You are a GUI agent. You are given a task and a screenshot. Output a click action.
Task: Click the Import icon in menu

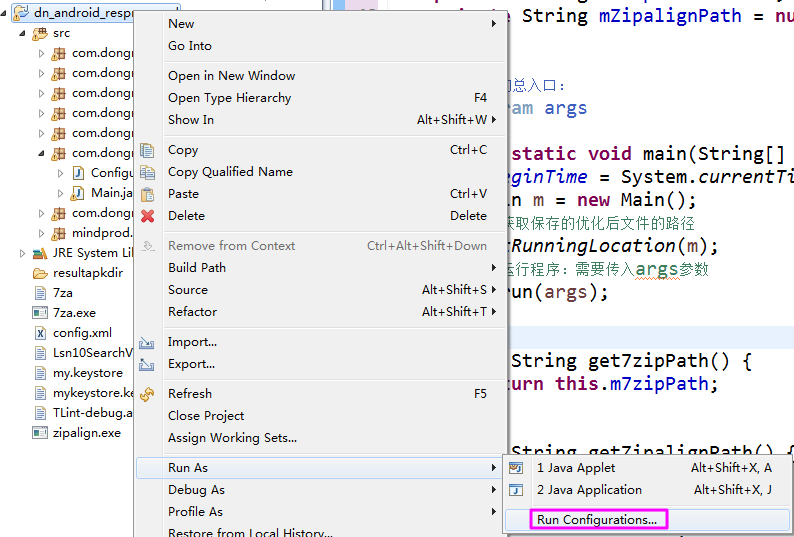[x=148, y=342]
